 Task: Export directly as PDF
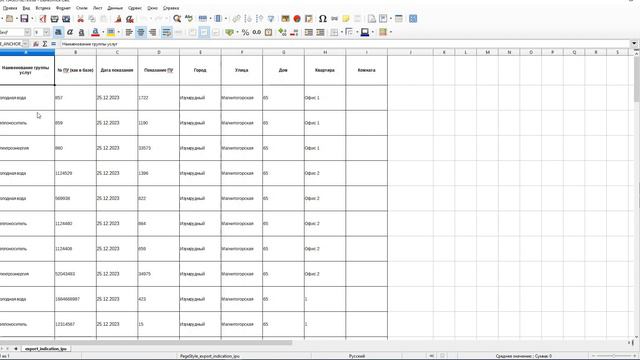coord(43,19)
